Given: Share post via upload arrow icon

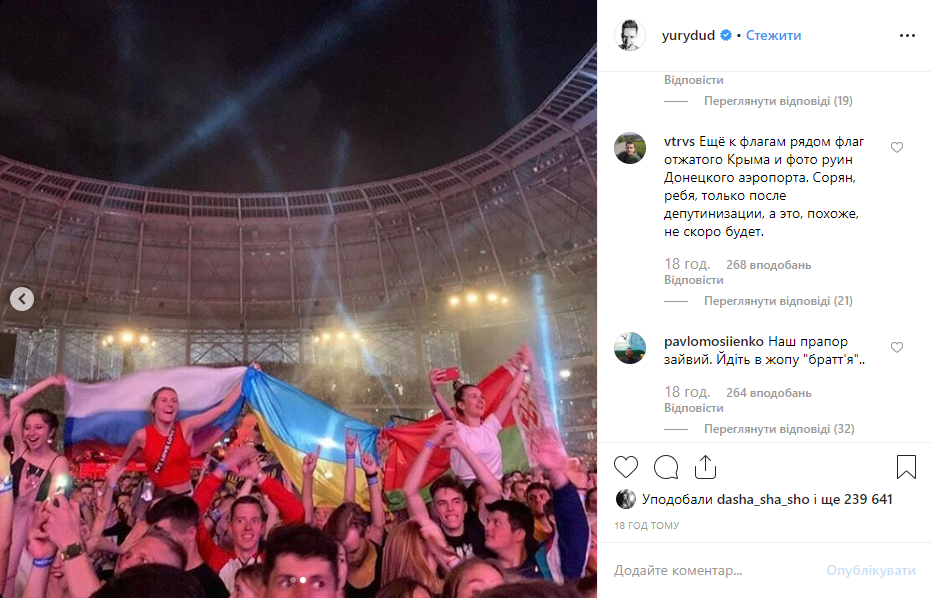Looking at the screenshot, I should pyautogui.click(x=705, y=467).
